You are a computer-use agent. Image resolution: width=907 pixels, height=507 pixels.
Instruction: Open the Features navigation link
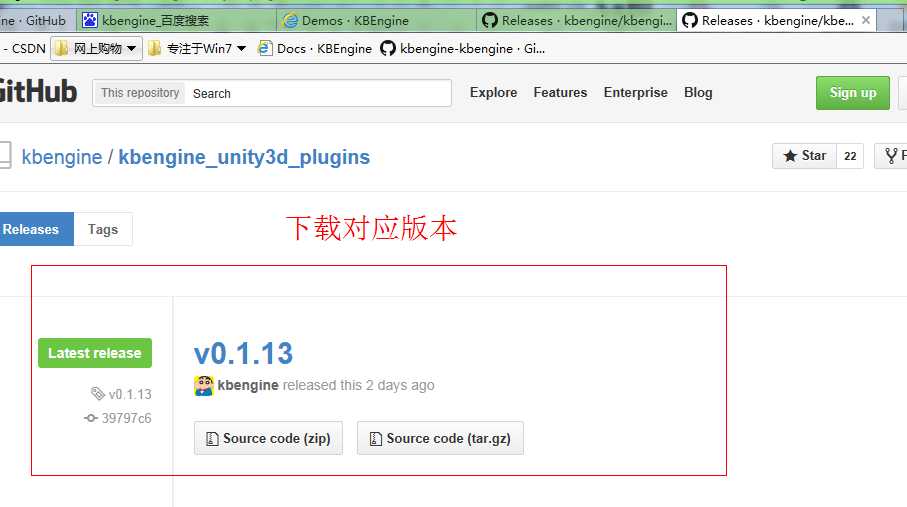point(560,93)
